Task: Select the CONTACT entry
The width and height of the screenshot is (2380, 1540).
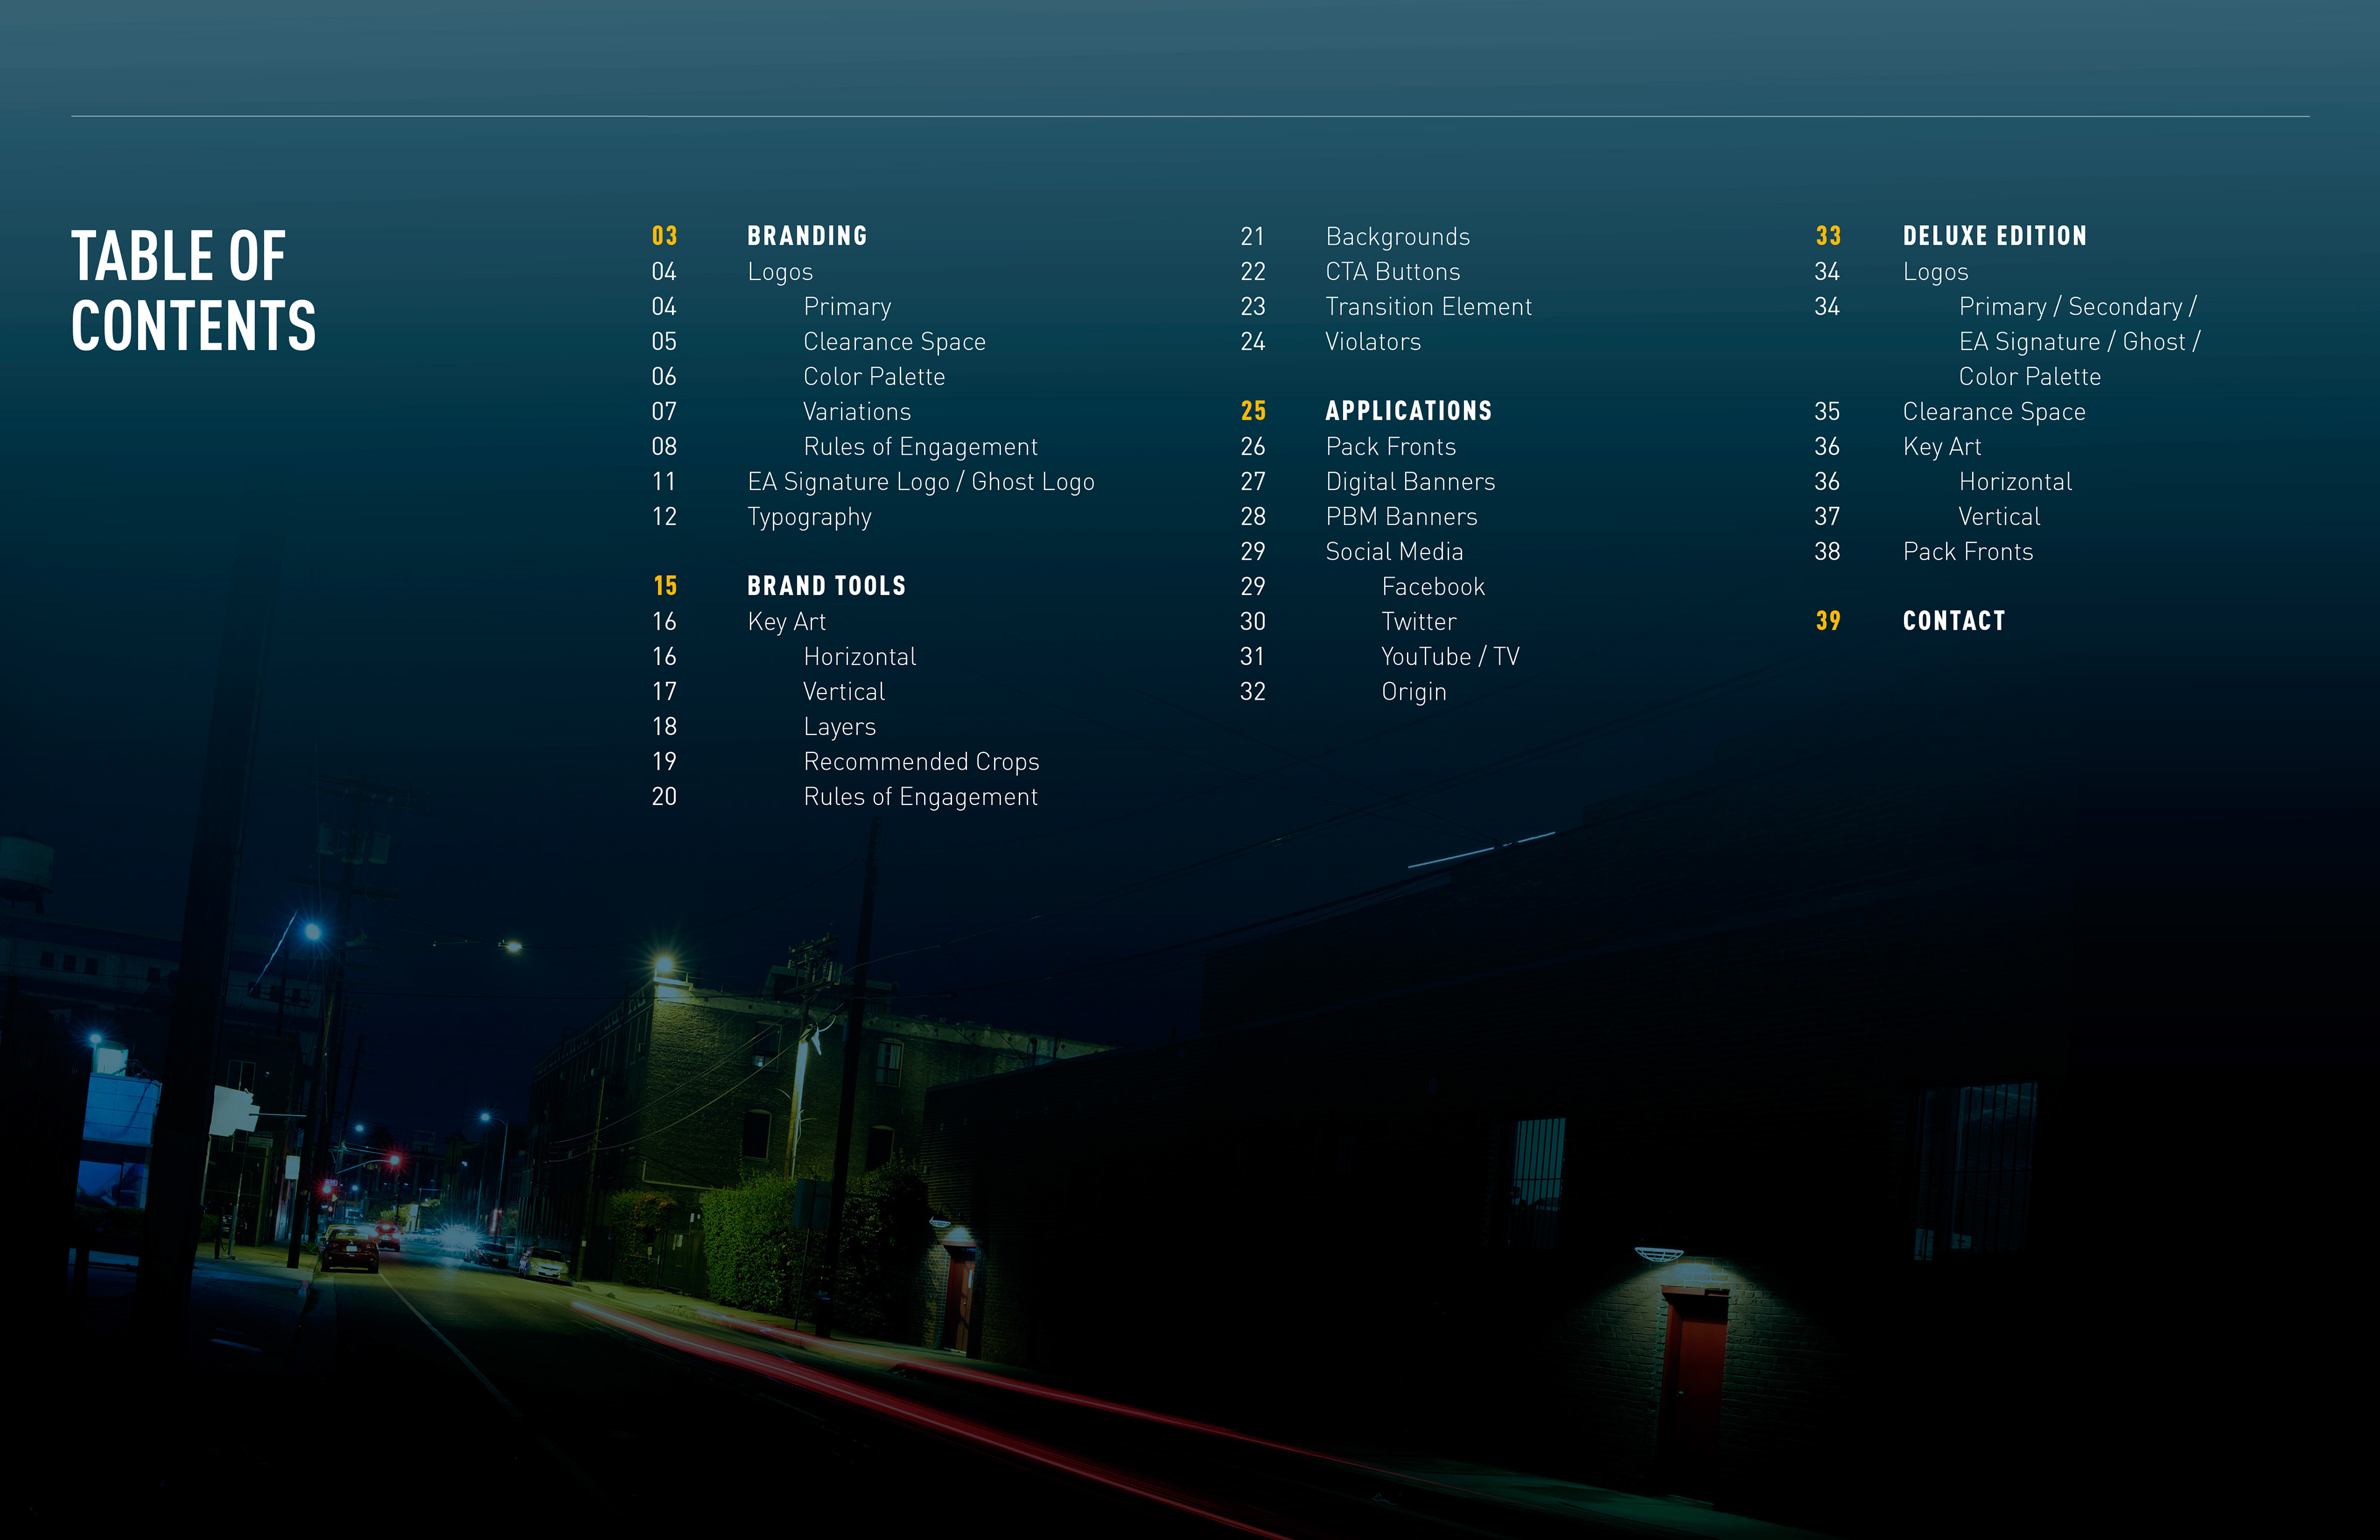Action: click(1953, 621)
